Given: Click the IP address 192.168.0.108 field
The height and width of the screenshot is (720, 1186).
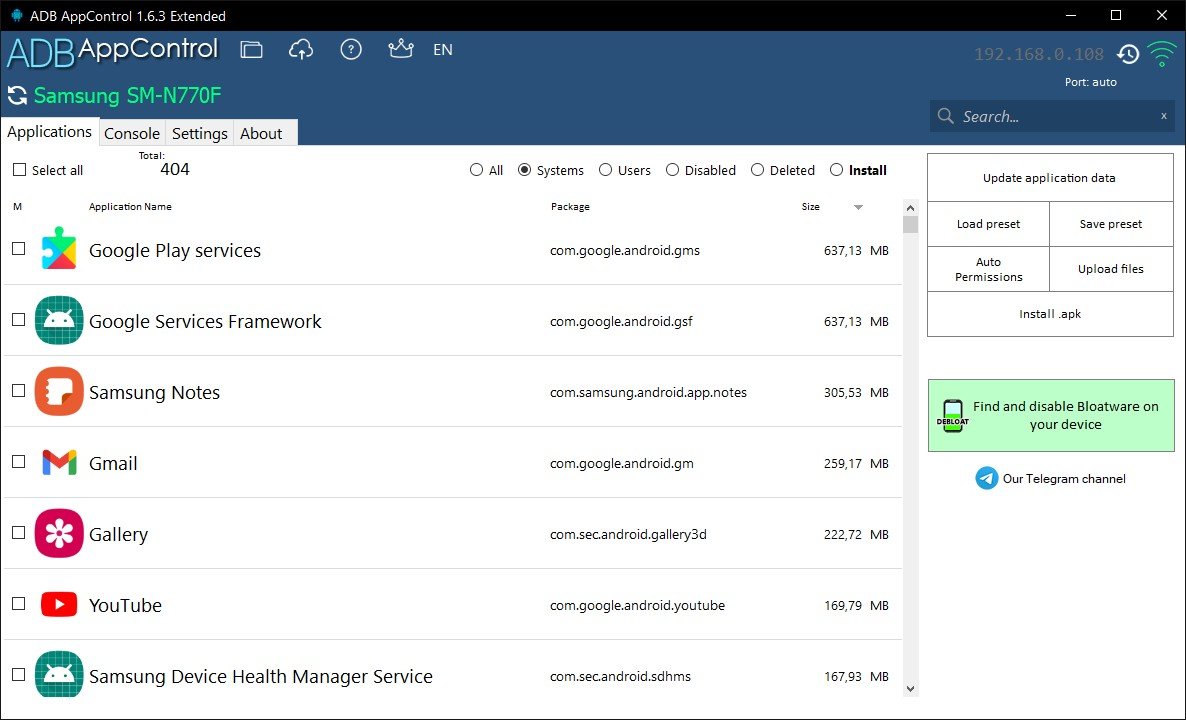Looking at the screenshot, I should (1039, 54).
